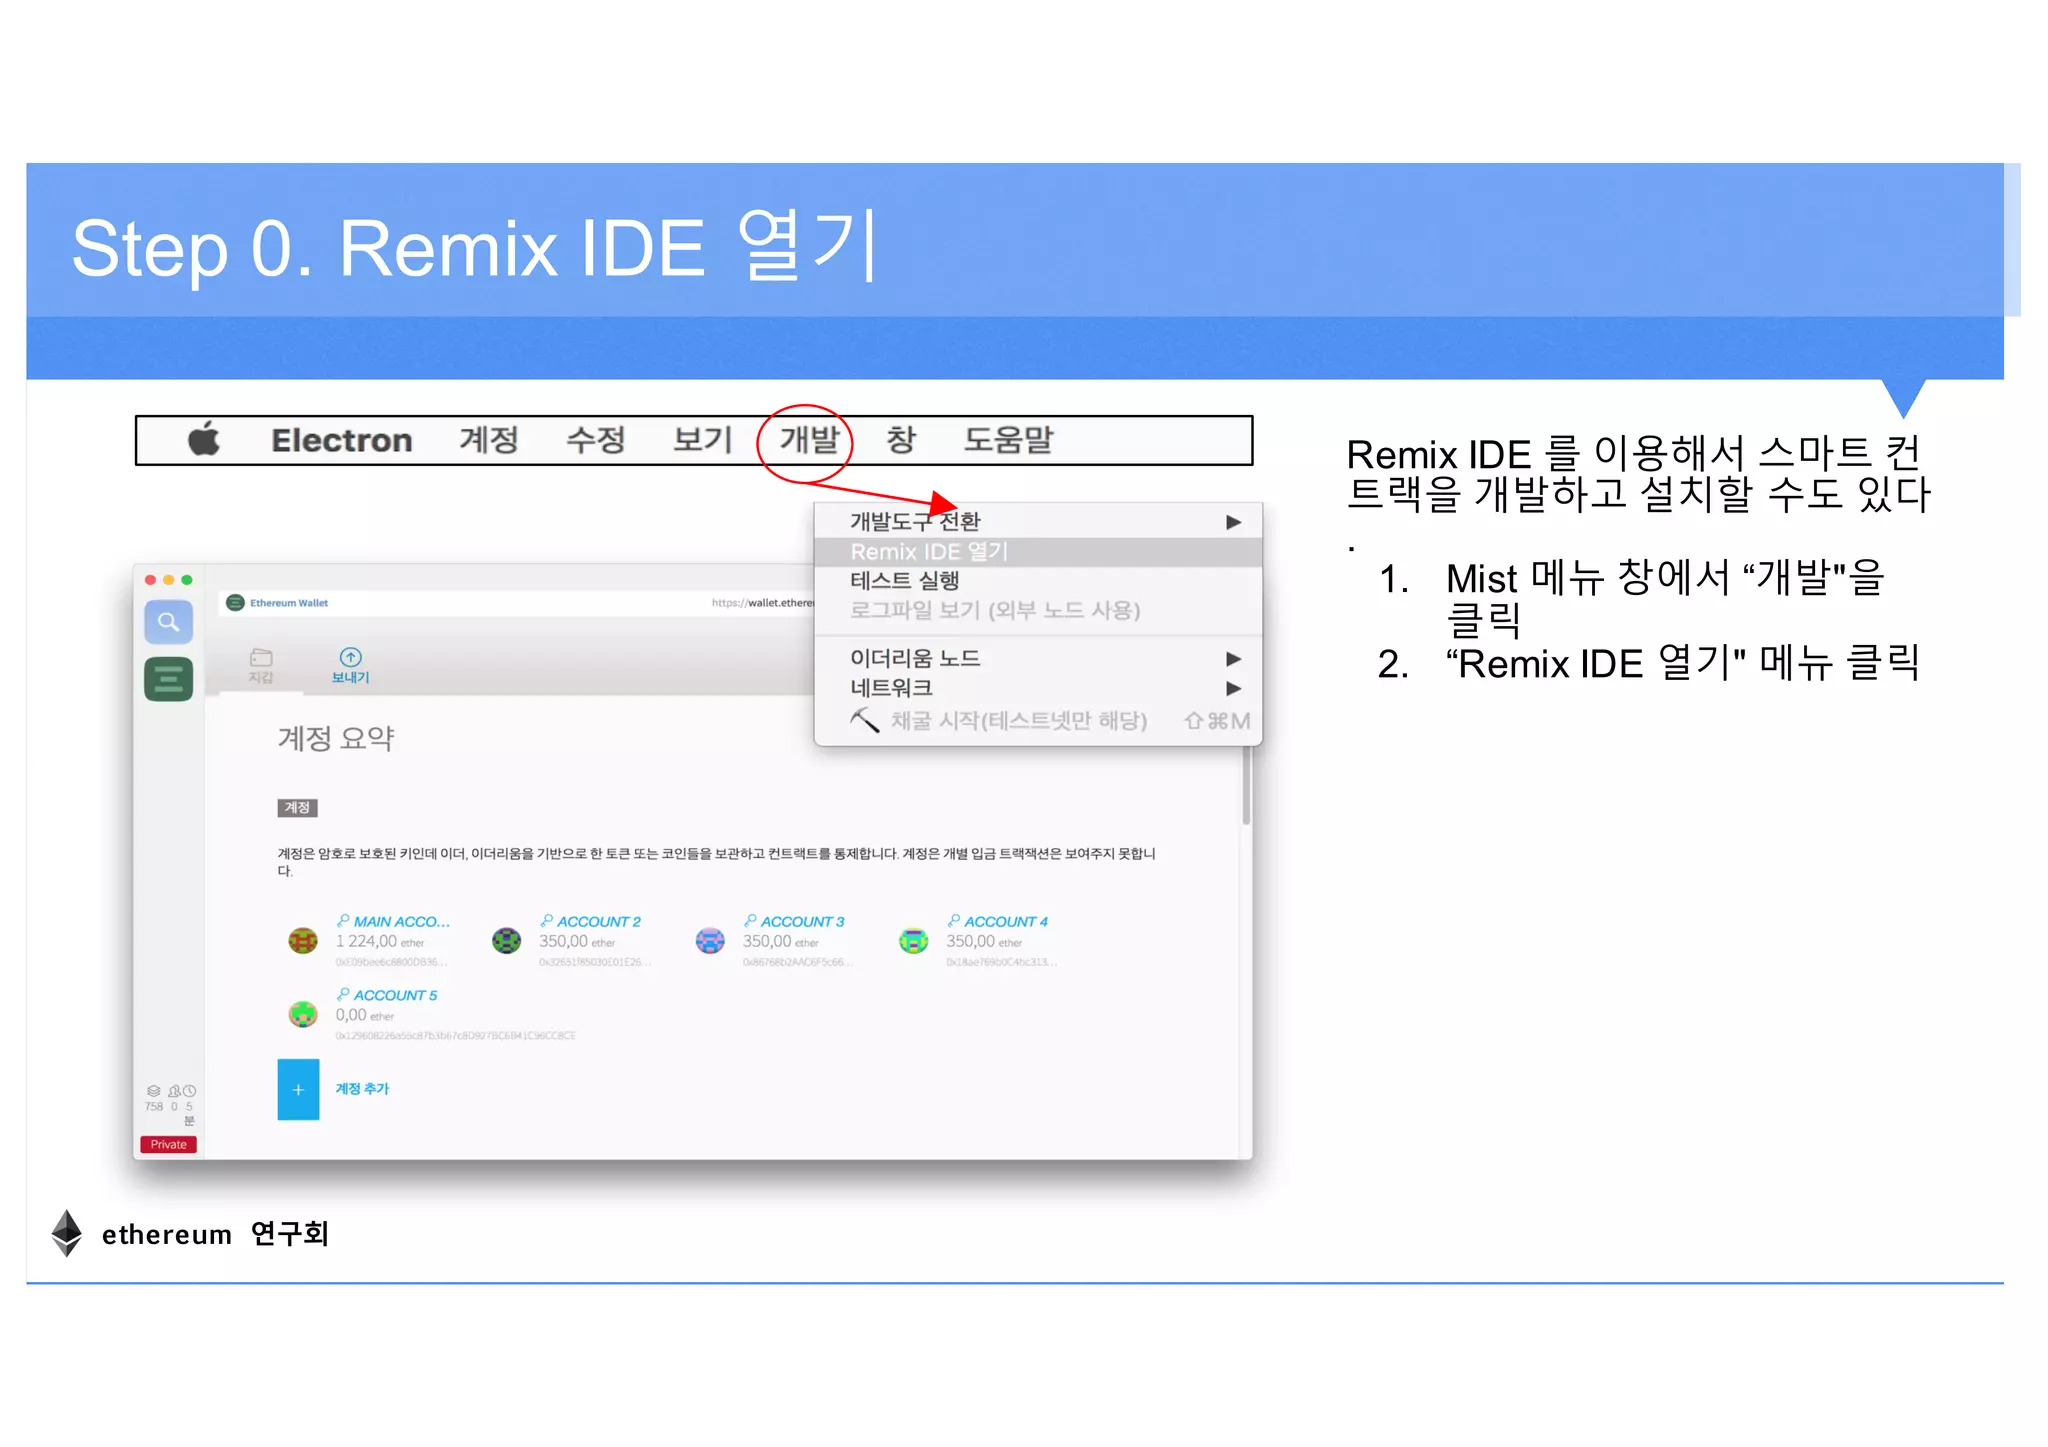Viewport: 2048px width, 1447px height.
Task: Click the yellow minimize window dot
Action: (168, 580)
